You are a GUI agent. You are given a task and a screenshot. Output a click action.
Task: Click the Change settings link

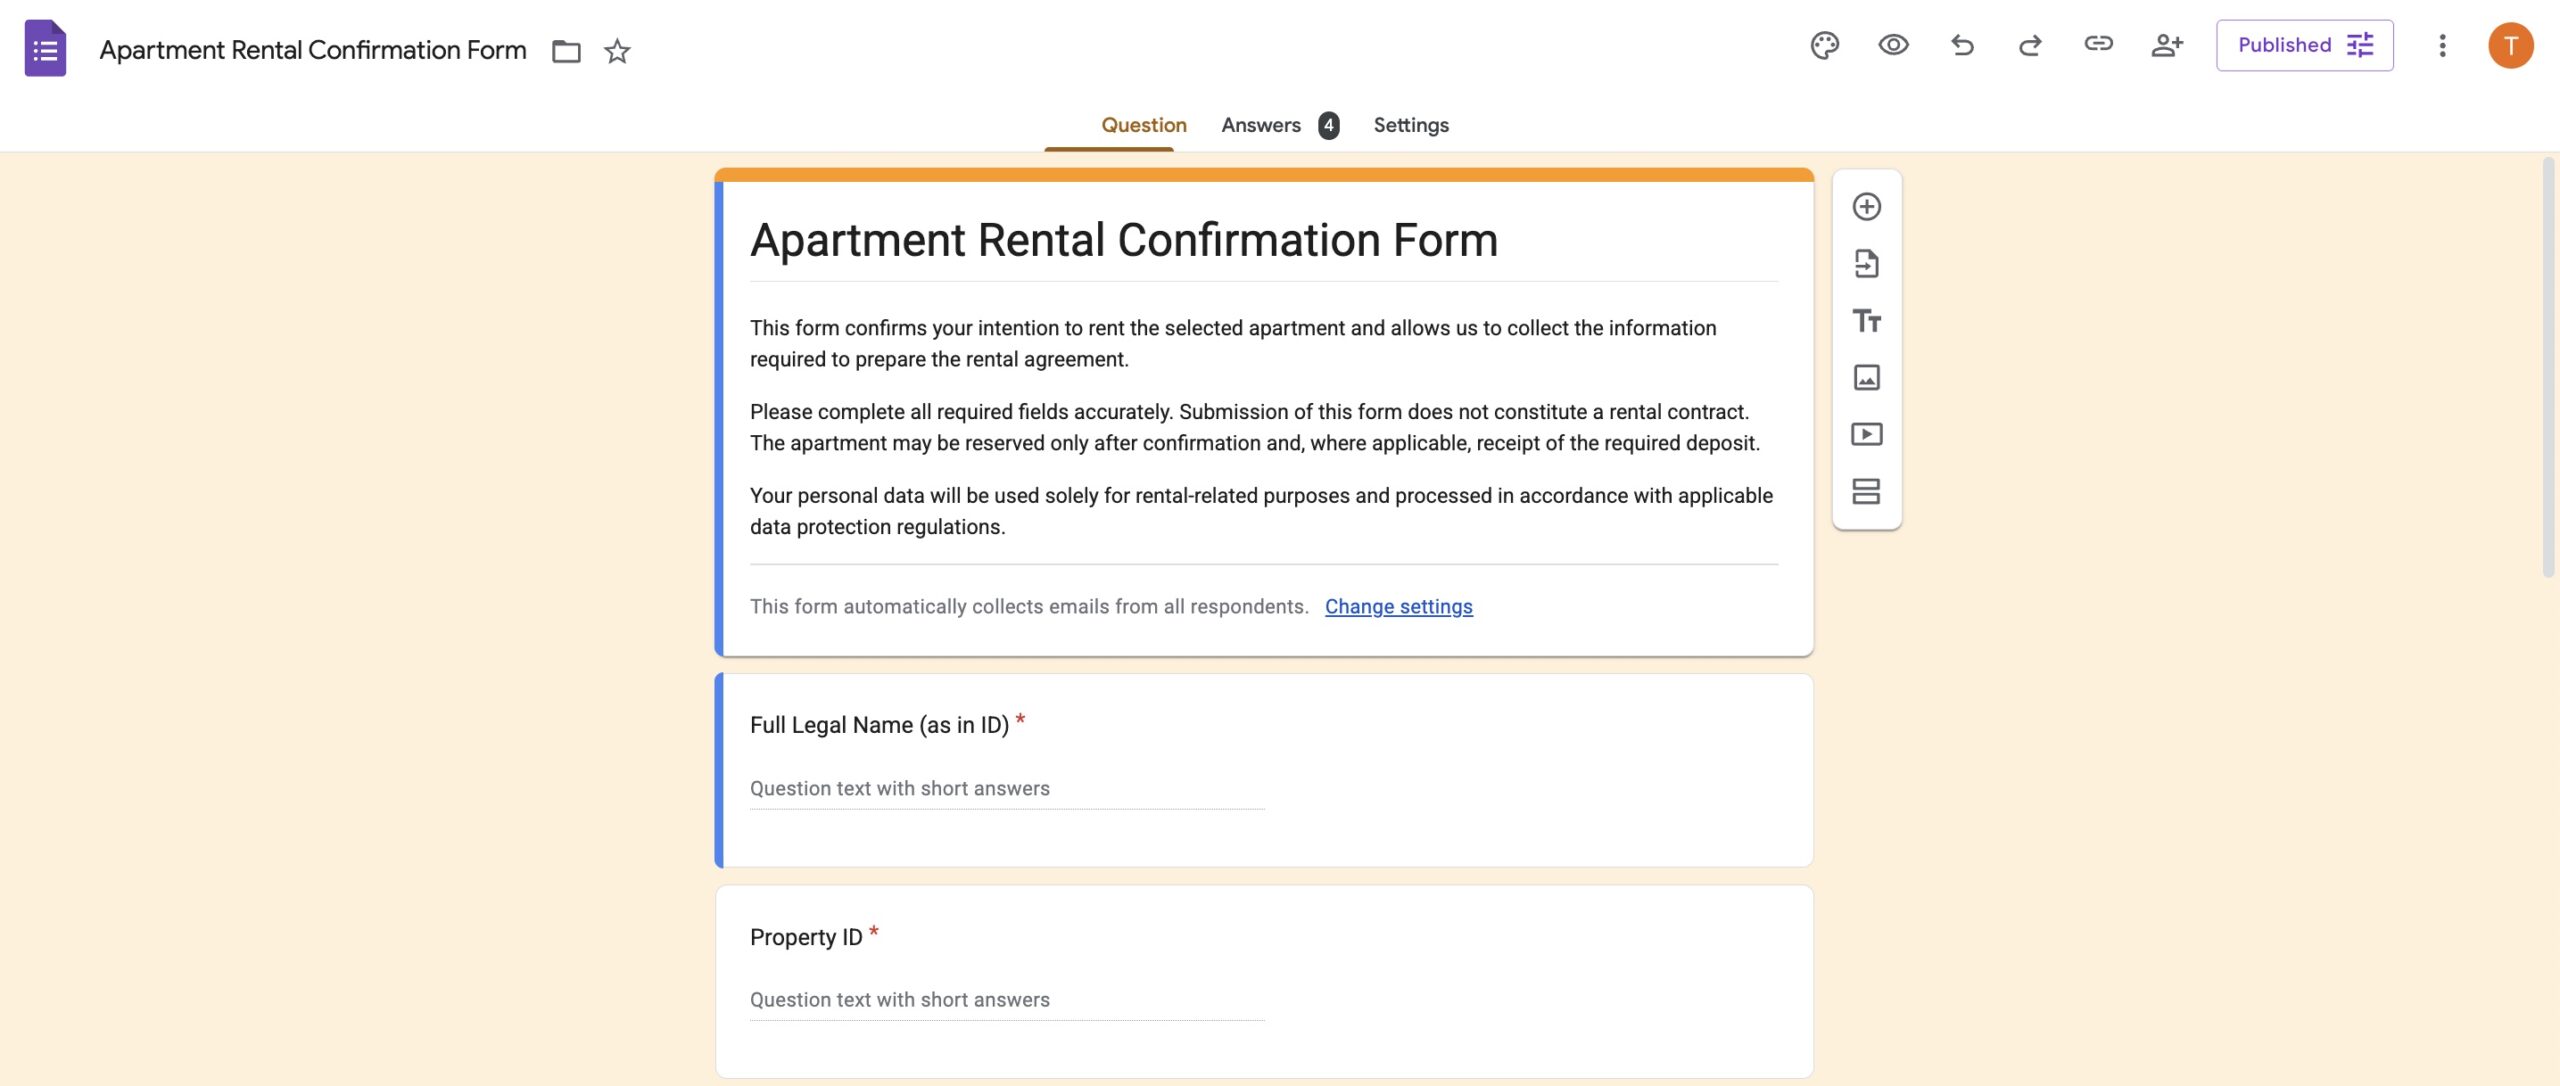click(x=1398, y=607)
